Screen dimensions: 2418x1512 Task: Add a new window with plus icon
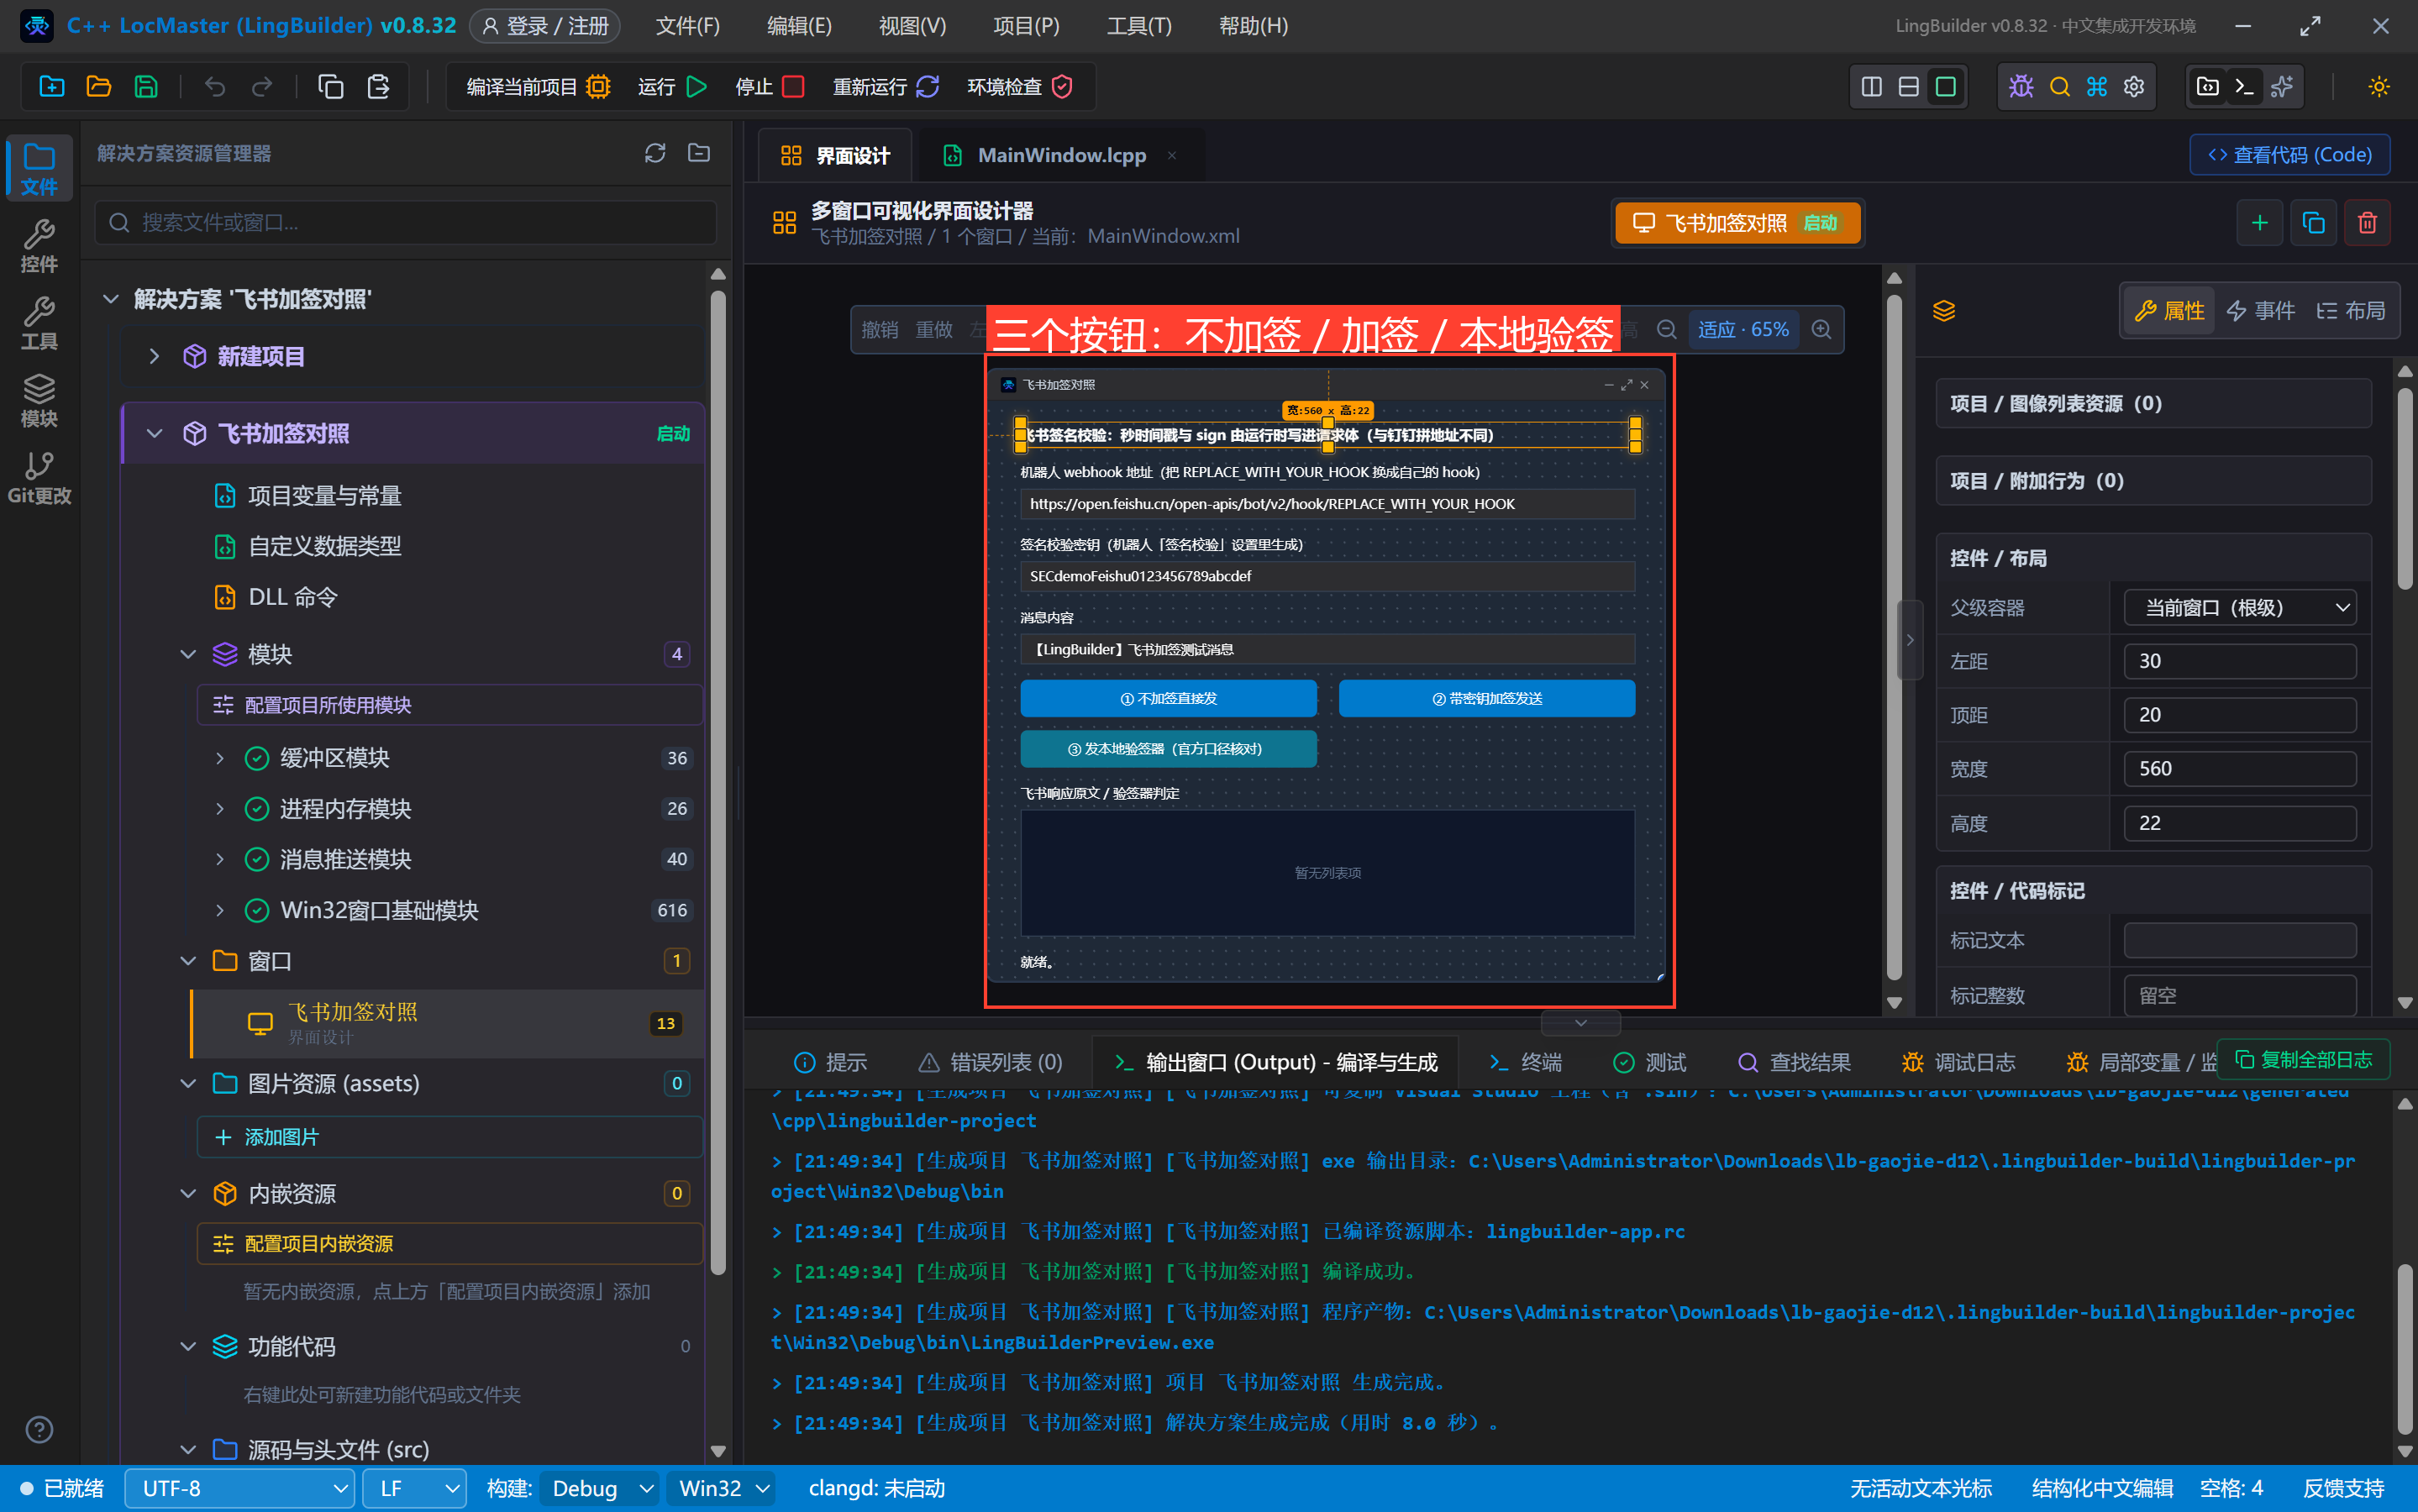click(2259, 222)
